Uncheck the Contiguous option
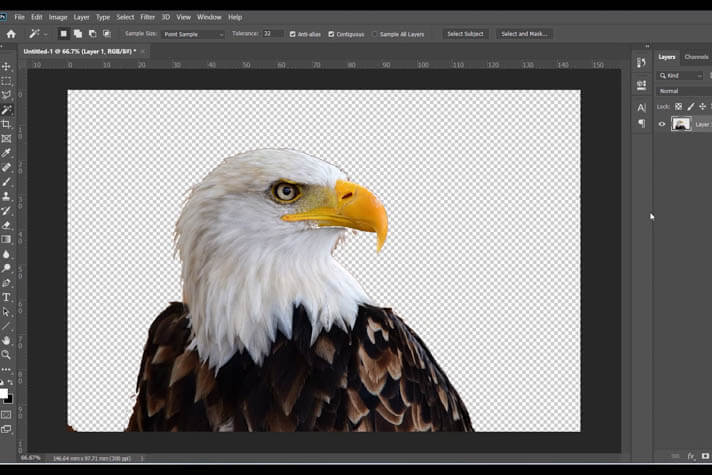Image resolution: width=712 pixels, height=475 pixels. pyautogui.click(x=331, y=34)
